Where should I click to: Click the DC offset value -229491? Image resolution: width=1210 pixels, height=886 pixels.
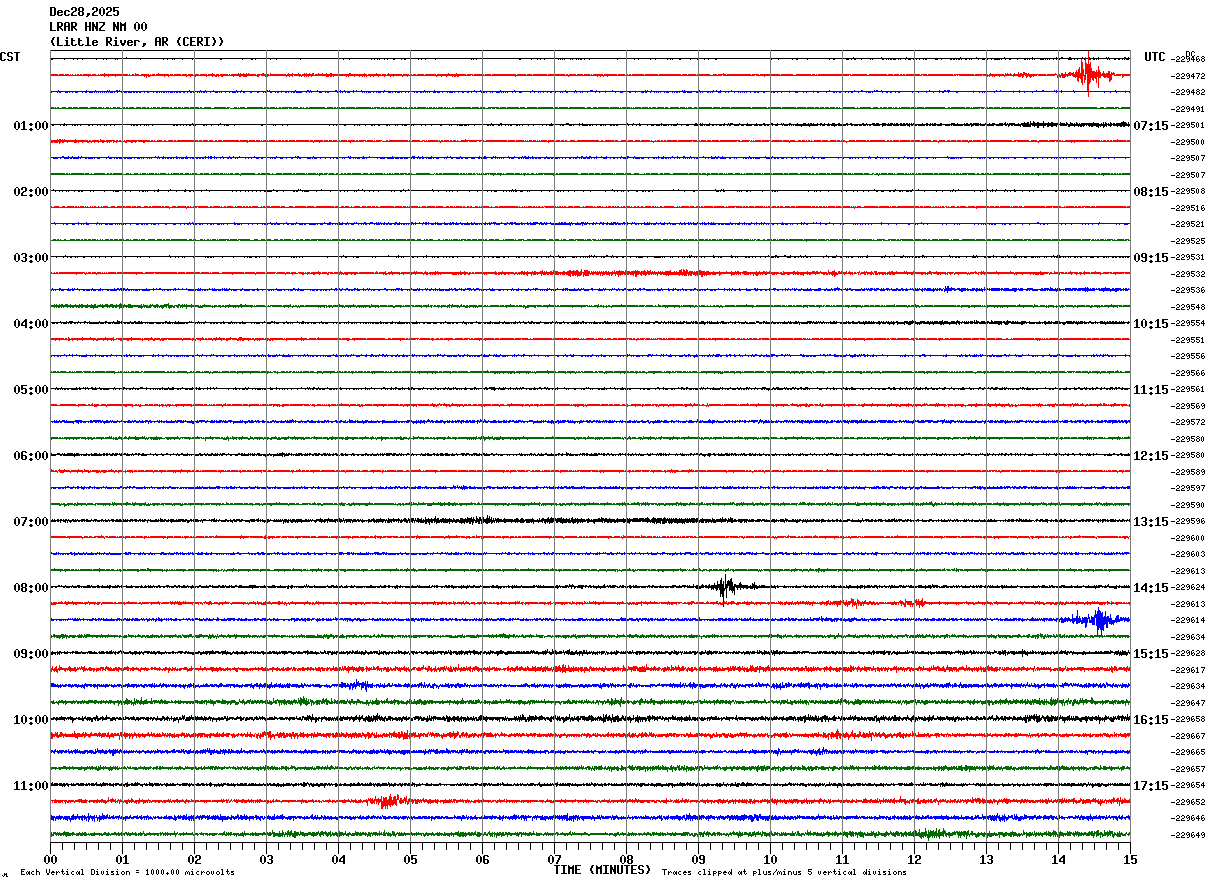[x=1187, y=109]
